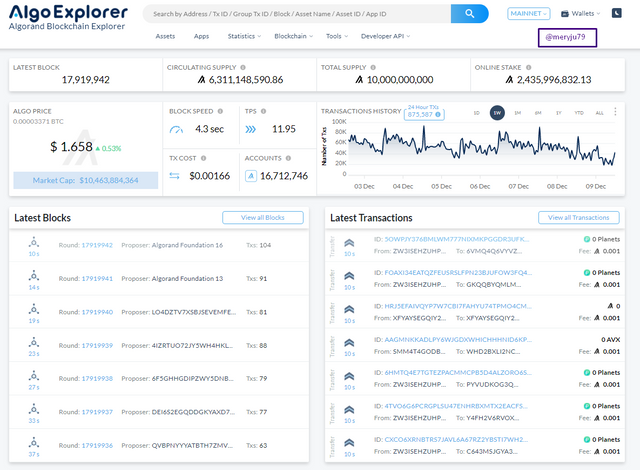The image size is (640, 470).
Task: Open the Wallets dropdown
Action: (x=580, y=13)
